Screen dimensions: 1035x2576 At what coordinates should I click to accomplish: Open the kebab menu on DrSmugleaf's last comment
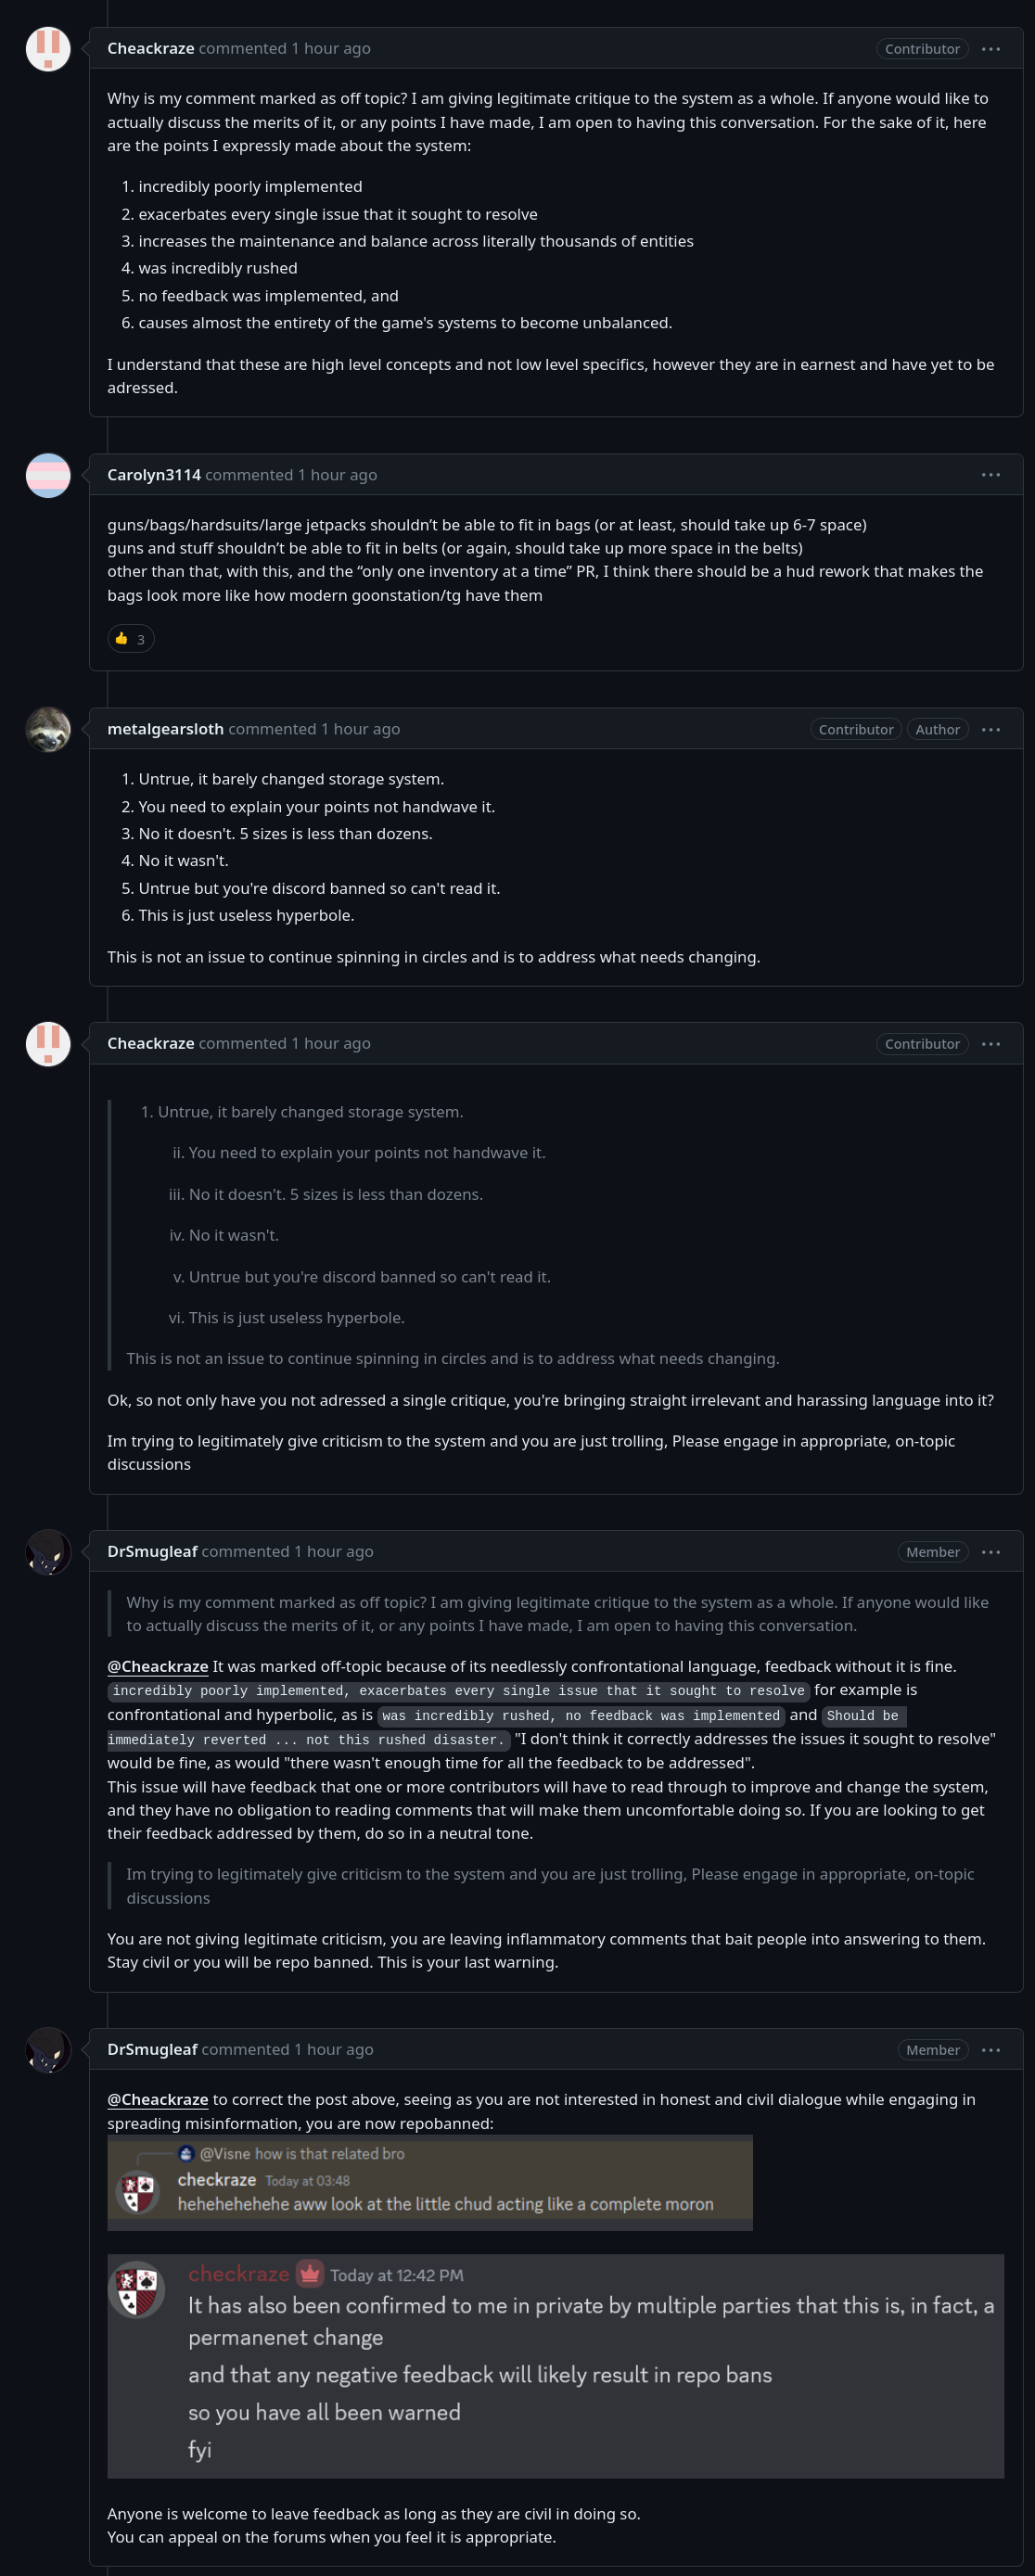point(991,2049)
